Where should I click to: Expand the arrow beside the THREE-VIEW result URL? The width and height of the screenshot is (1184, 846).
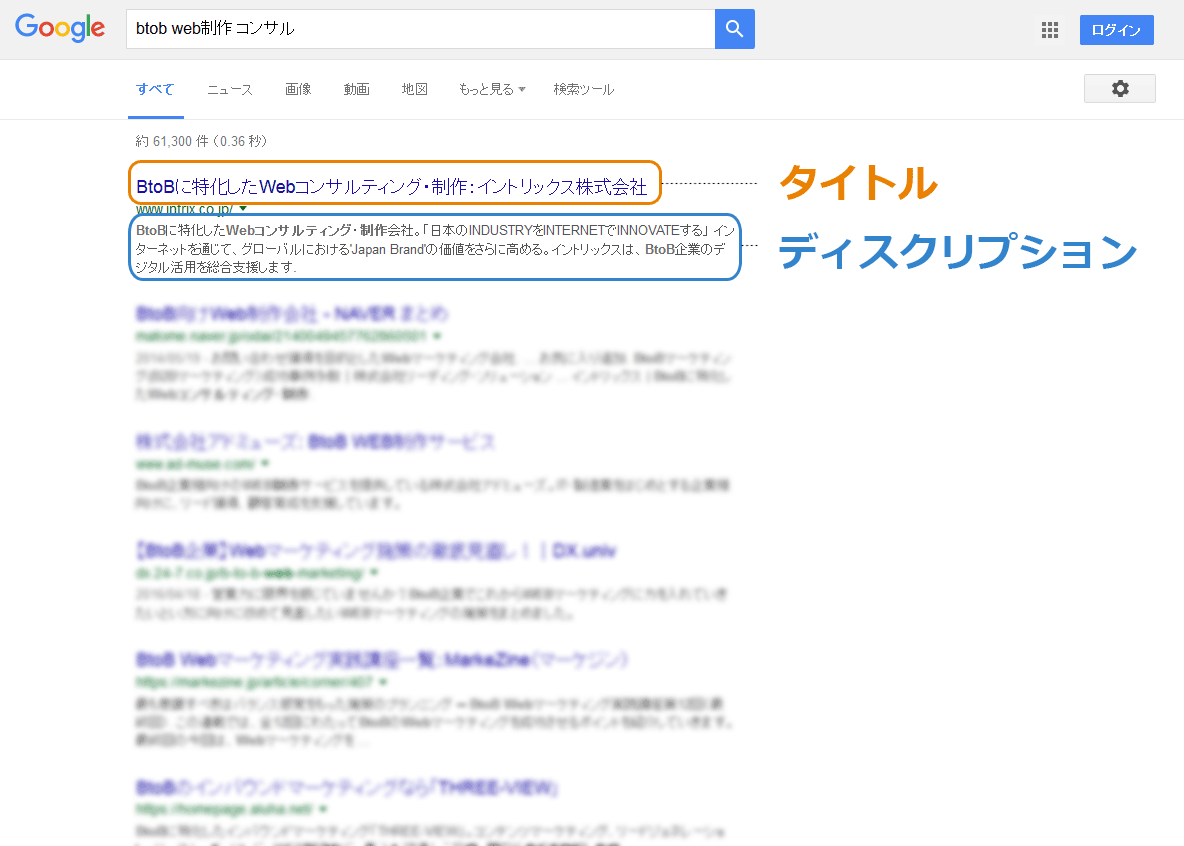click(323, 809)
